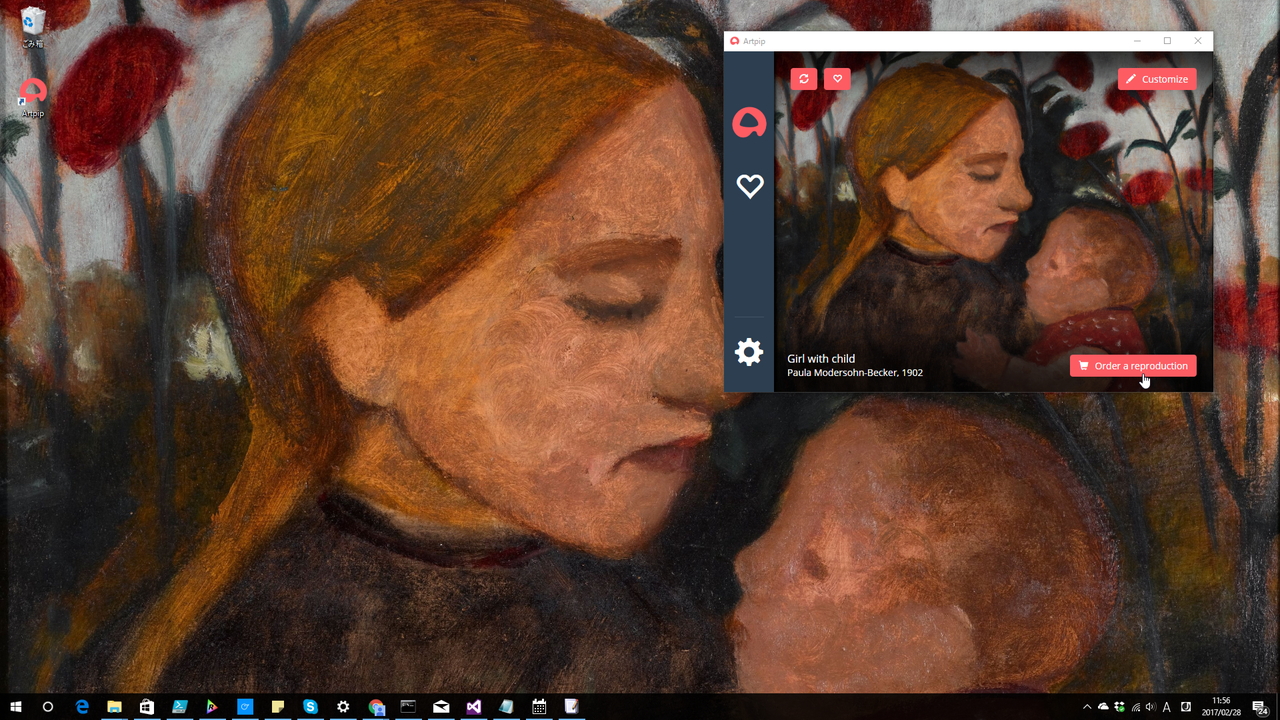Mute system volume from the tray
Screen dimensions: 1280x720
click(x=1151, y=707)
